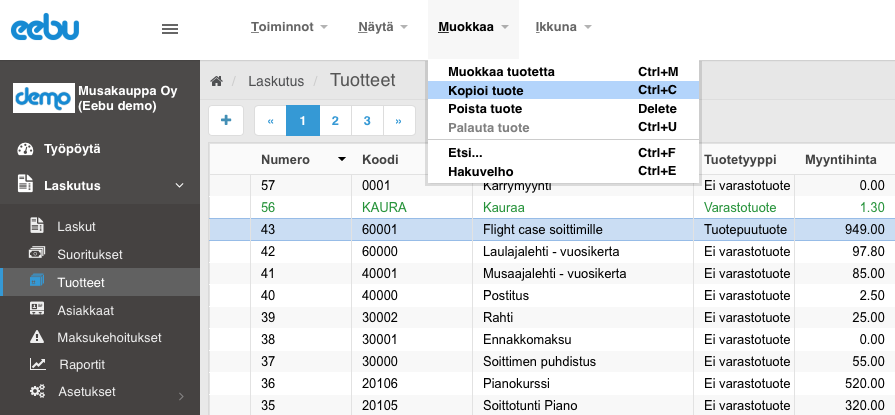This screenshot has height=415, width=895.
Task: Open Maksukehoitukset in the sidebar
Action: pos(109,337)
